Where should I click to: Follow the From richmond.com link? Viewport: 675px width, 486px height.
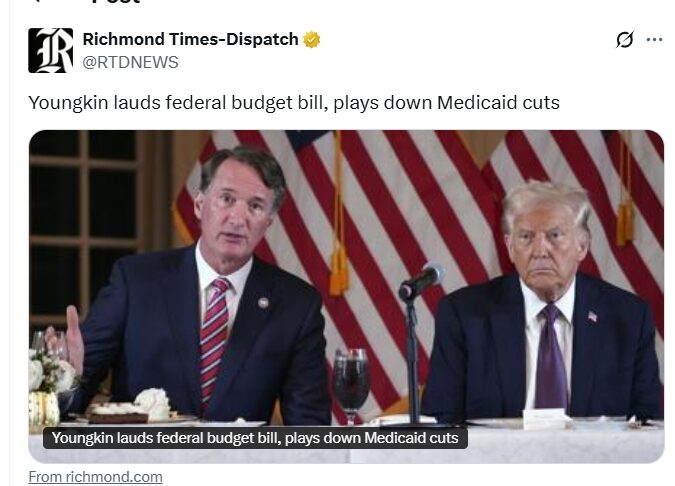click(x=96, y=477)
